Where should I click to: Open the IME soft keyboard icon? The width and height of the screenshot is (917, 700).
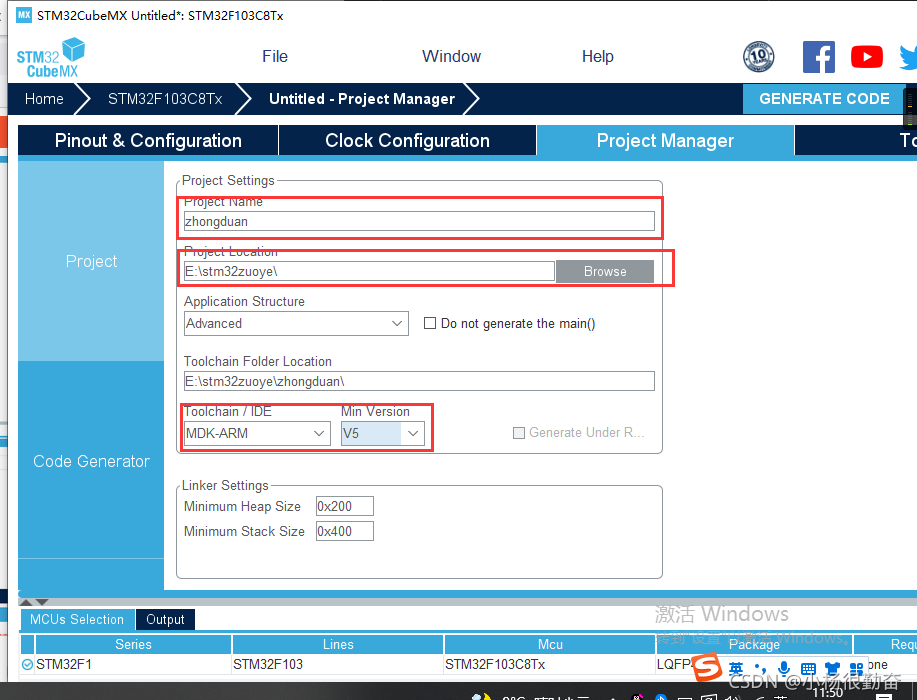808,668
